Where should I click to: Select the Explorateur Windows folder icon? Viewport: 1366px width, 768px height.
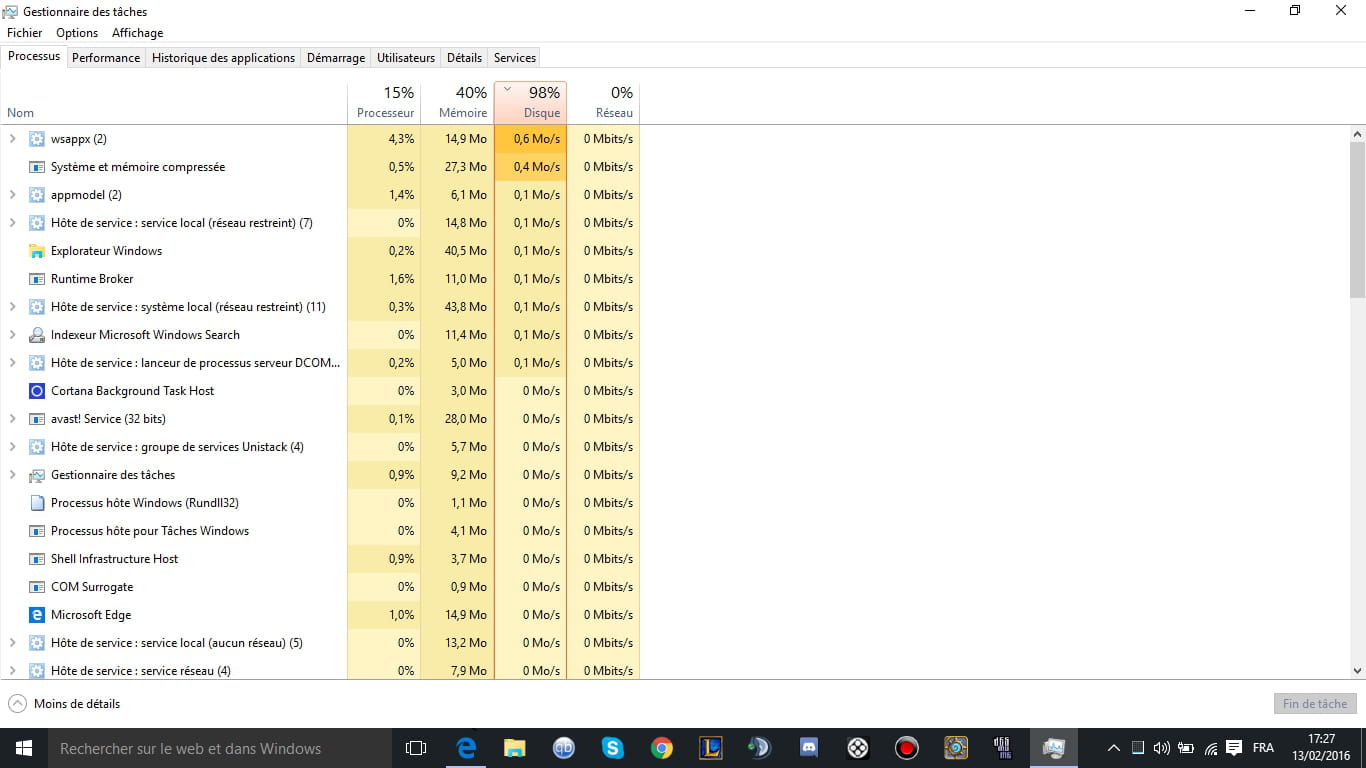point(37,251)
